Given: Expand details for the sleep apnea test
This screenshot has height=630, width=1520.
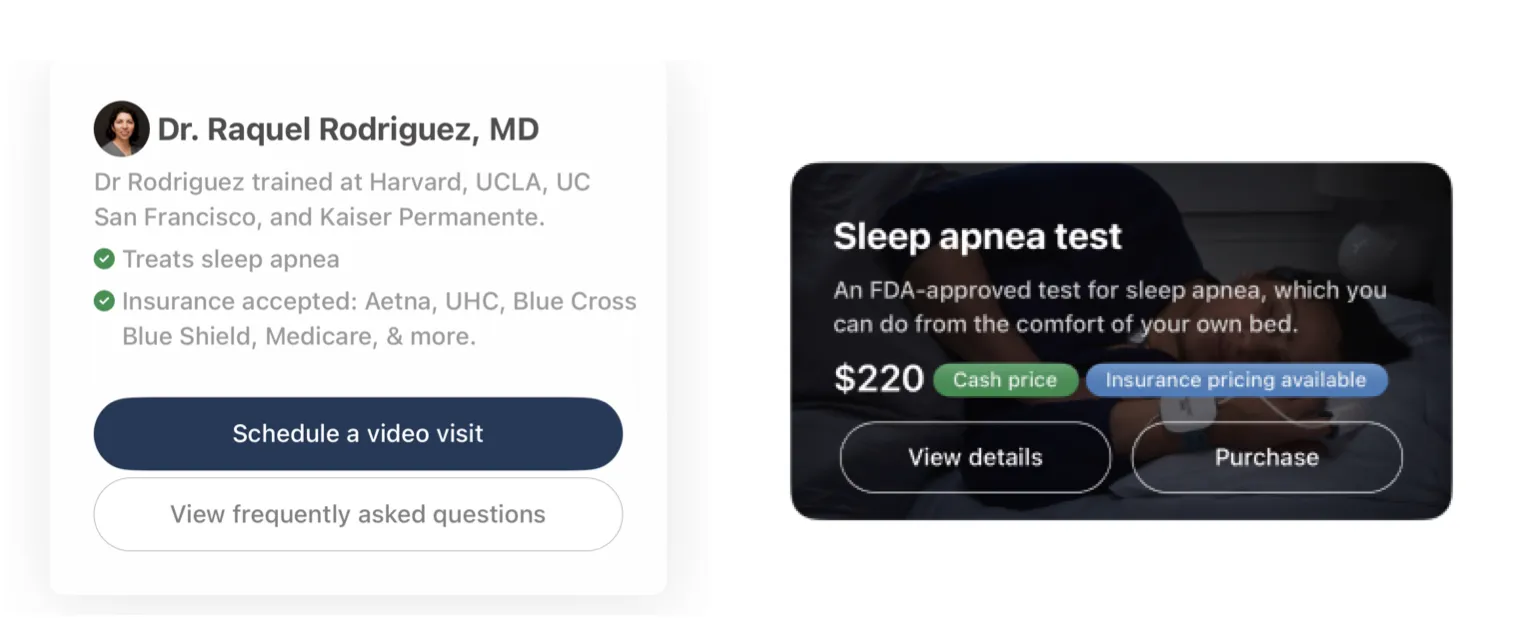Looking at the screenshot, I should [x=975, y=457].
